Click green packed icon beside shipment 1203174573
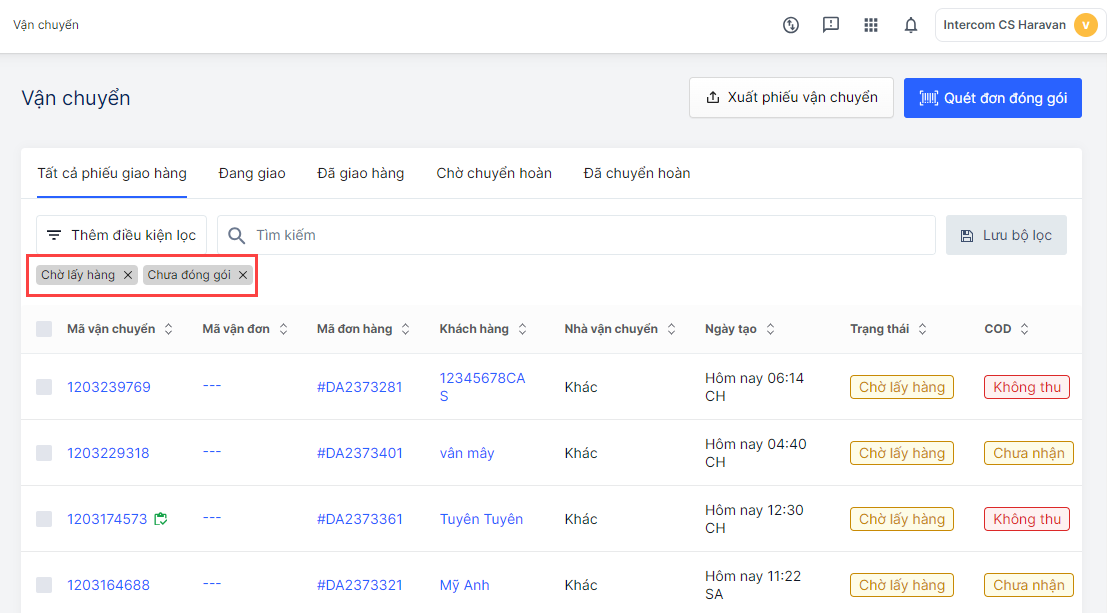 160,519
